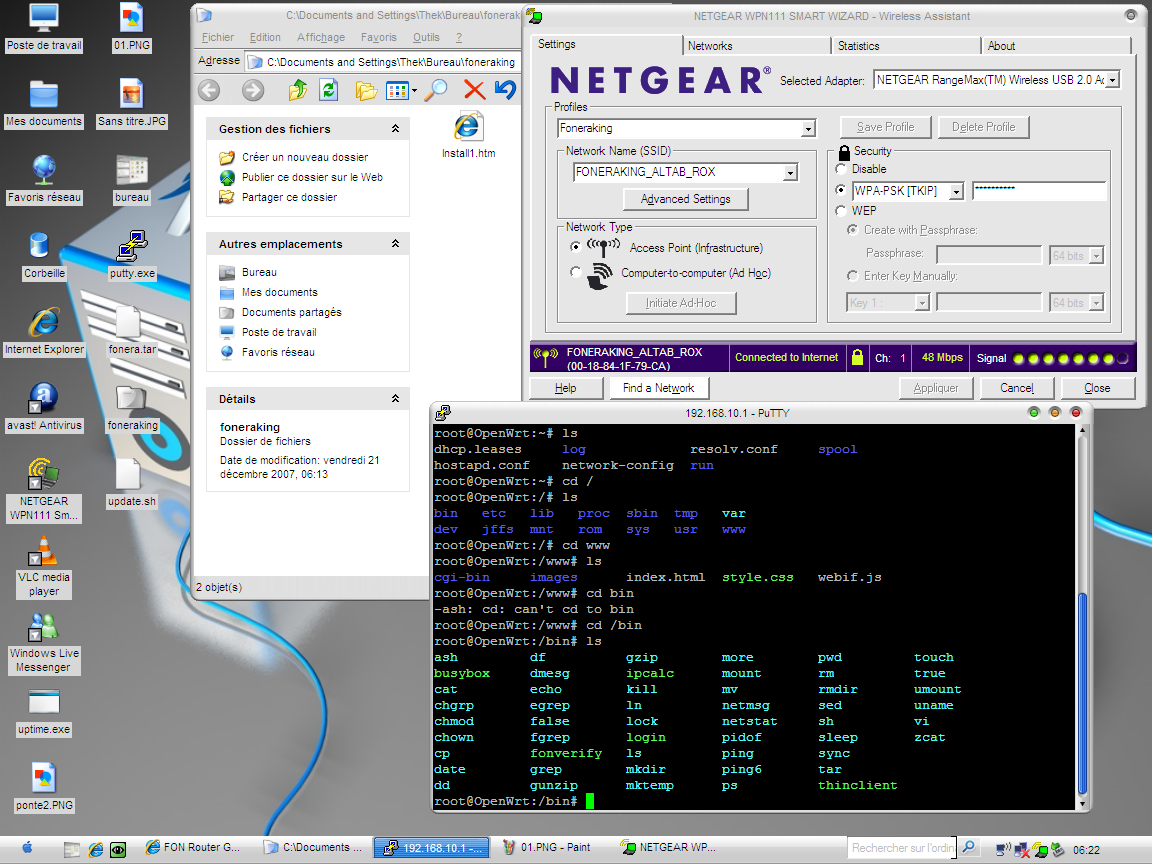
Task: Open the Network Name SSID dropdown
Action: tap(791, 173)
